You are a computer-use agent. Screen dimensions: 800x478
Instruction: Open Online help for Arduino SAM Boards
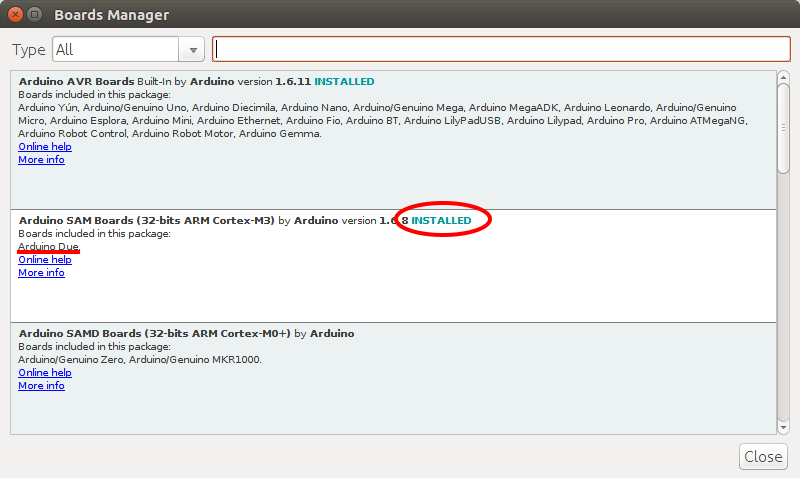point(45,260)
